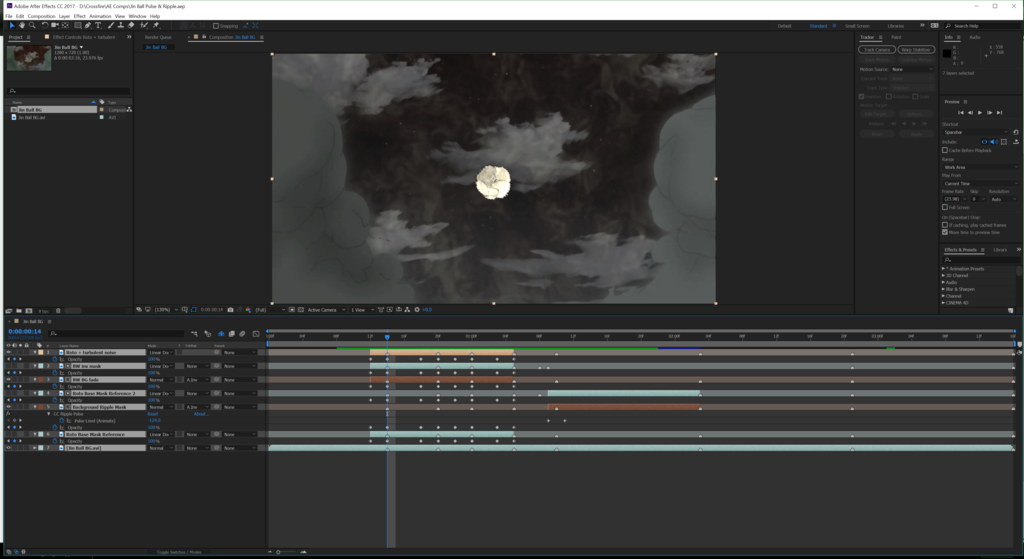This screenshot has width=1024, height=559.
Task: Click the Info panel black color swatch
Action: pos(947,53)
